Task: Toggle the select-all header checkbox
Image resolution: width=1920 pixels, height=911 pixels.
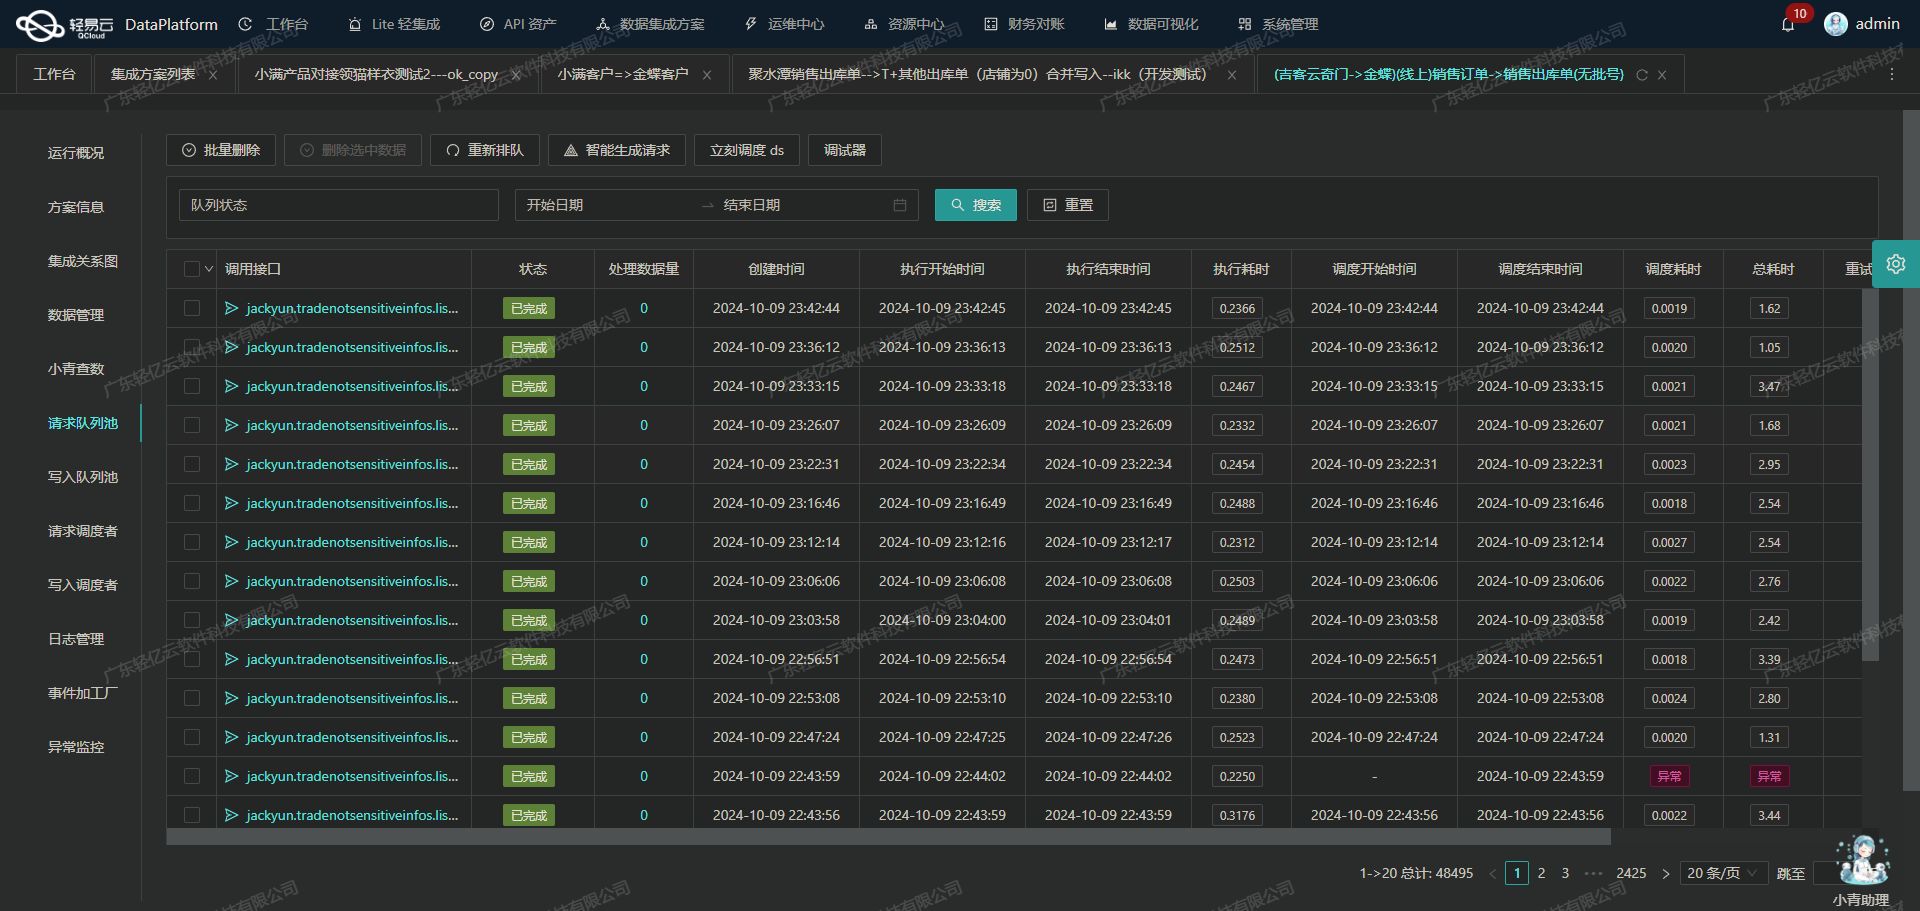Action: tap(192, 269)
